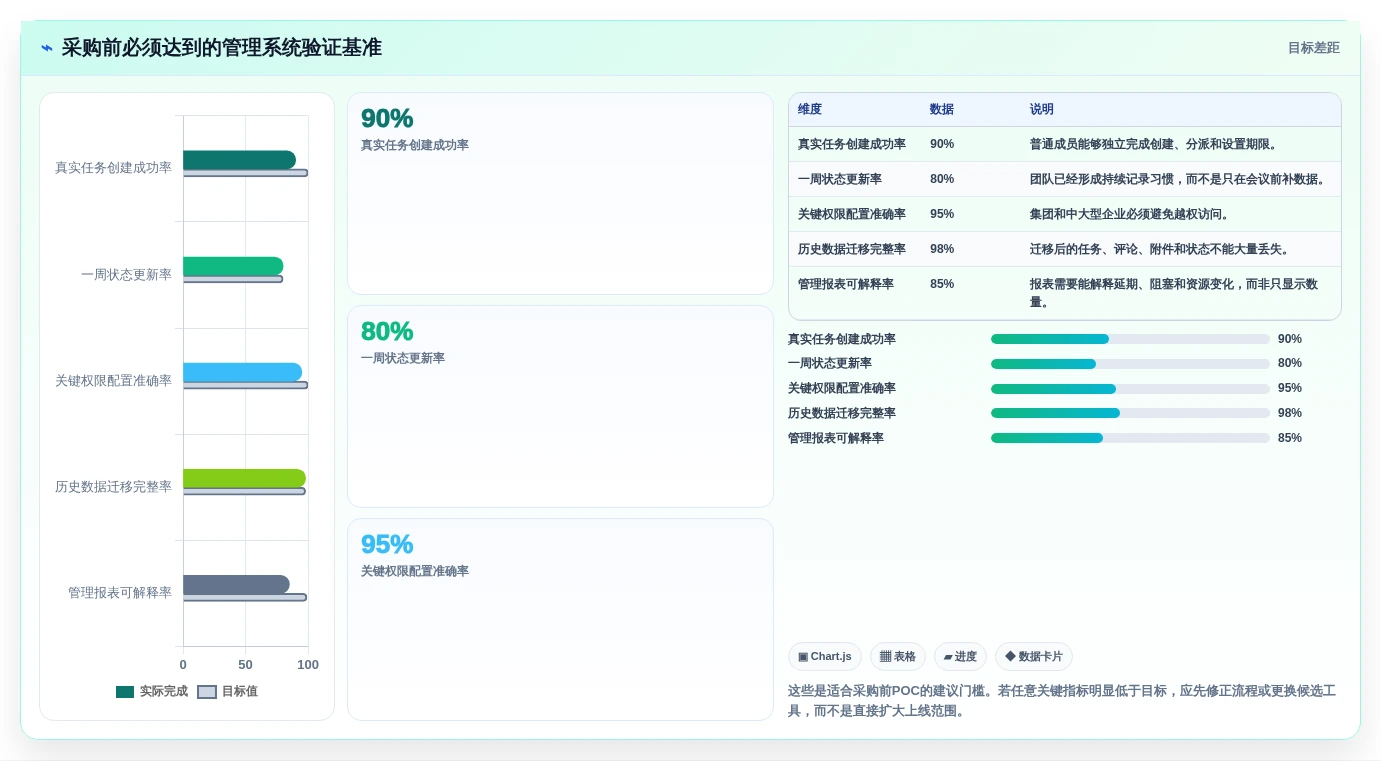Click the 关键权限配置准确率 progress bar at 95%
Image resolution: width=1381 pixels, height=761 pixels.
(x=1130, y=389)
